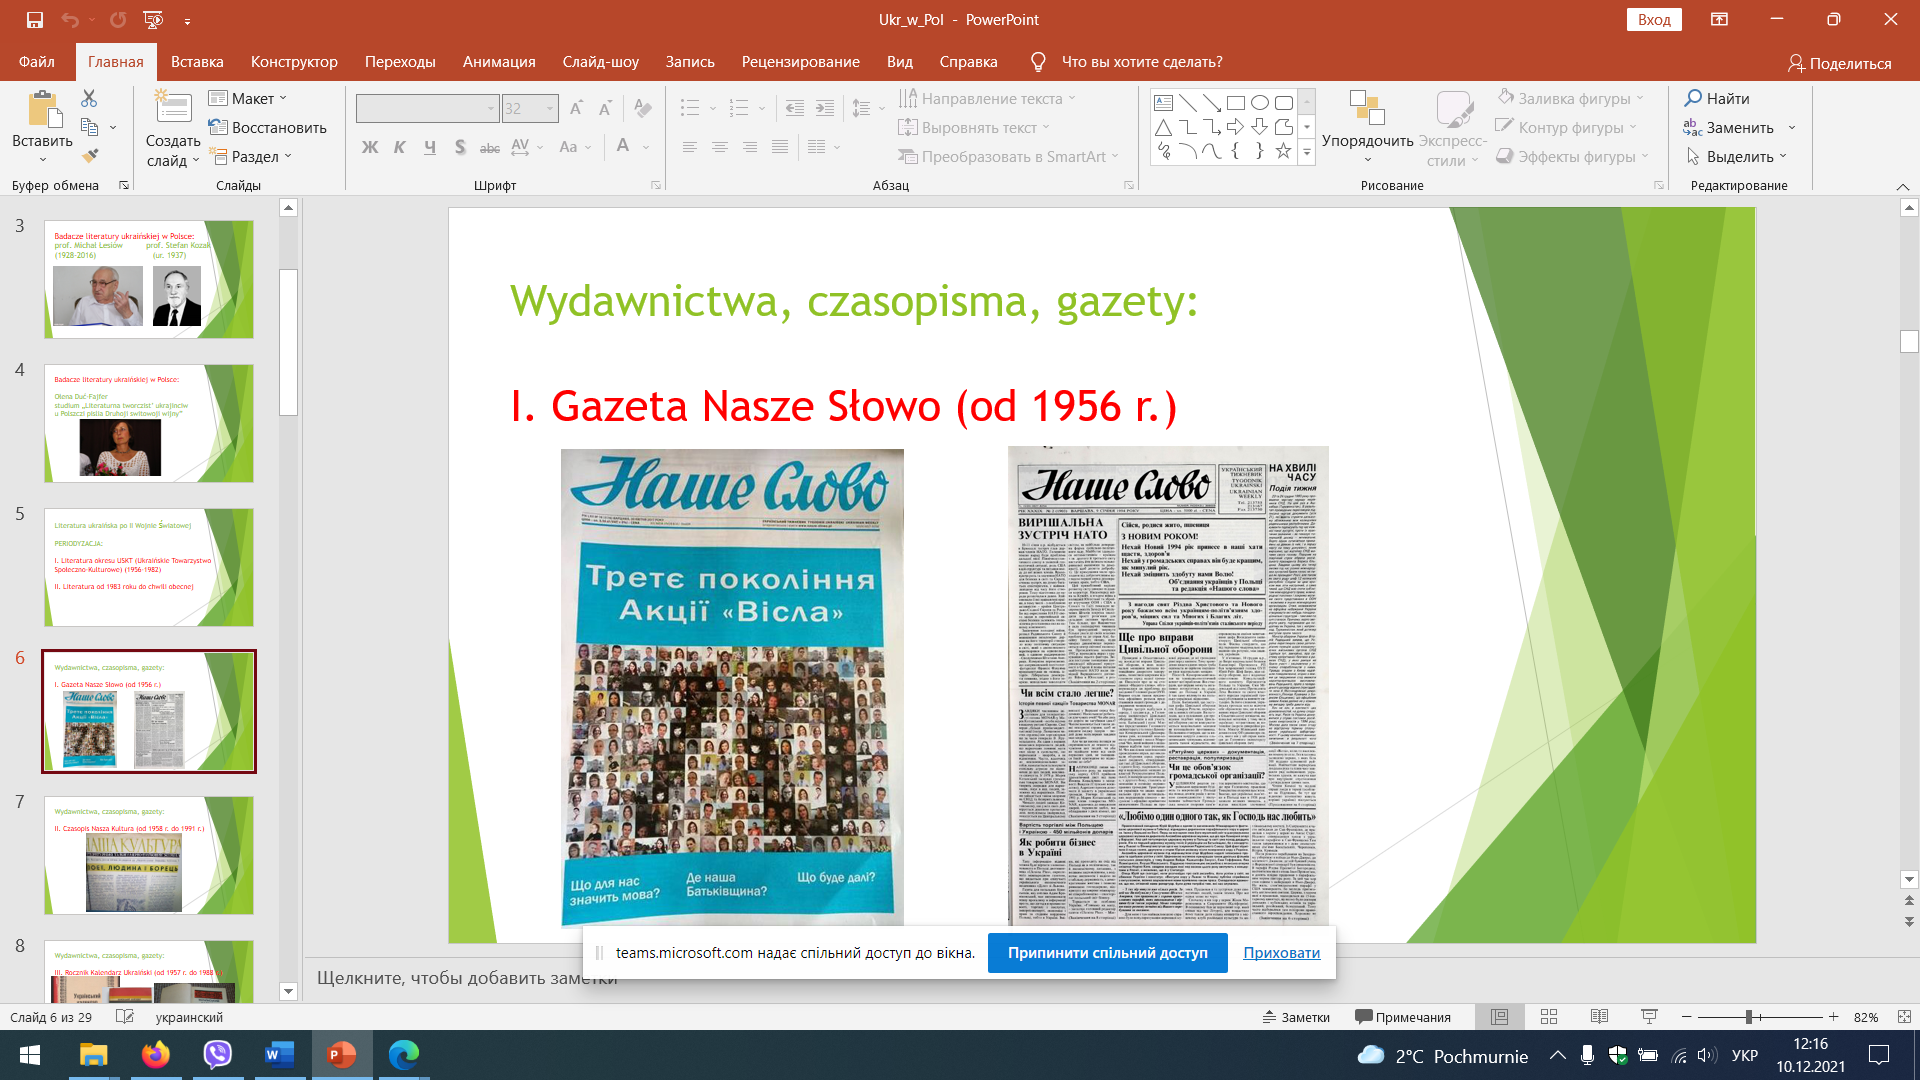Click the Припинити спільний доступ button
This screenshot has width=1920, height=1080.
point(1107,953)
